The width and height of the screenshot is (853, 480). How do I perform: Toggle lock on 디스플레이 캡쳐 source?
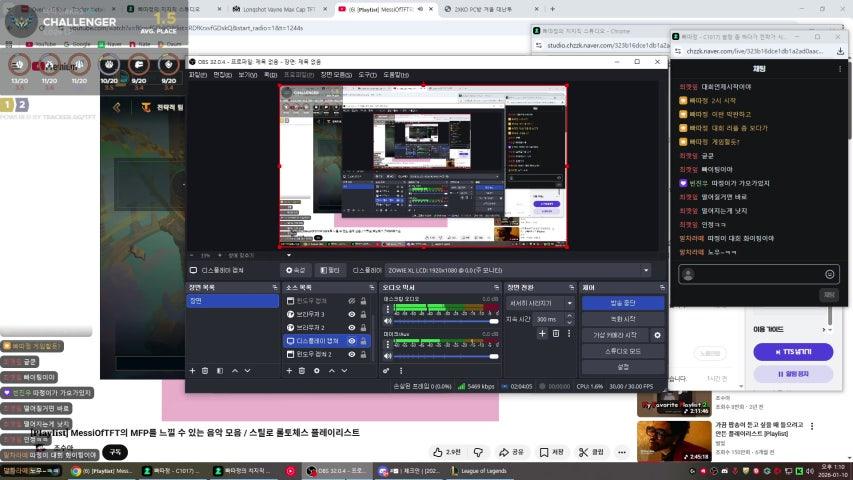click(364, 341)
